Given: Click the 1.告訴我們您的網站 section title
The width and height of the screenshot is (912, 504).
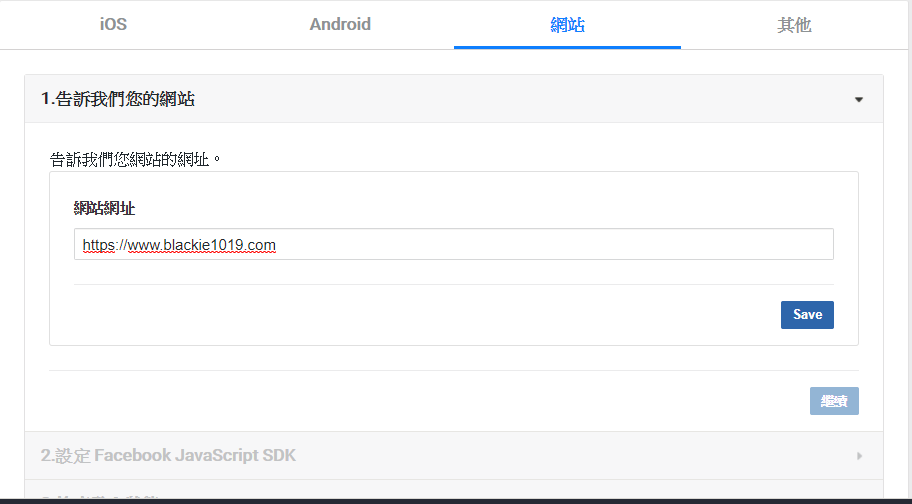Looking at the screenshot, I should 118,99.
